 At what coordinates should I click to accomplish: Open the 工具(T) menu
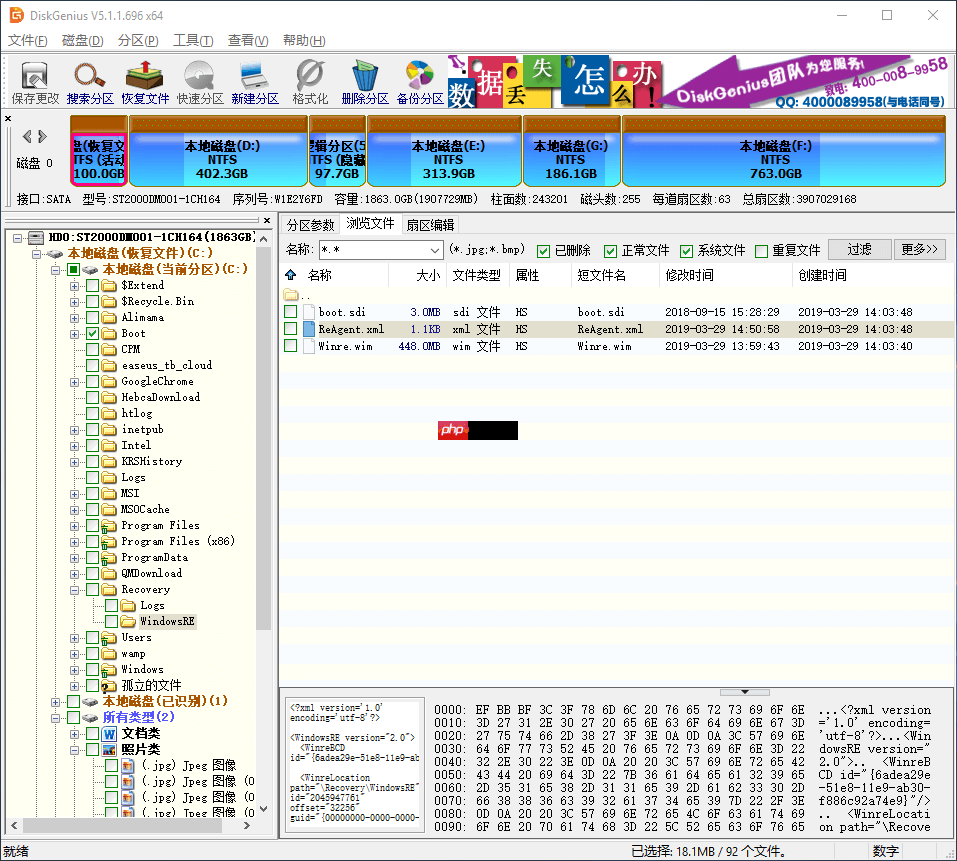coord(192,41)
